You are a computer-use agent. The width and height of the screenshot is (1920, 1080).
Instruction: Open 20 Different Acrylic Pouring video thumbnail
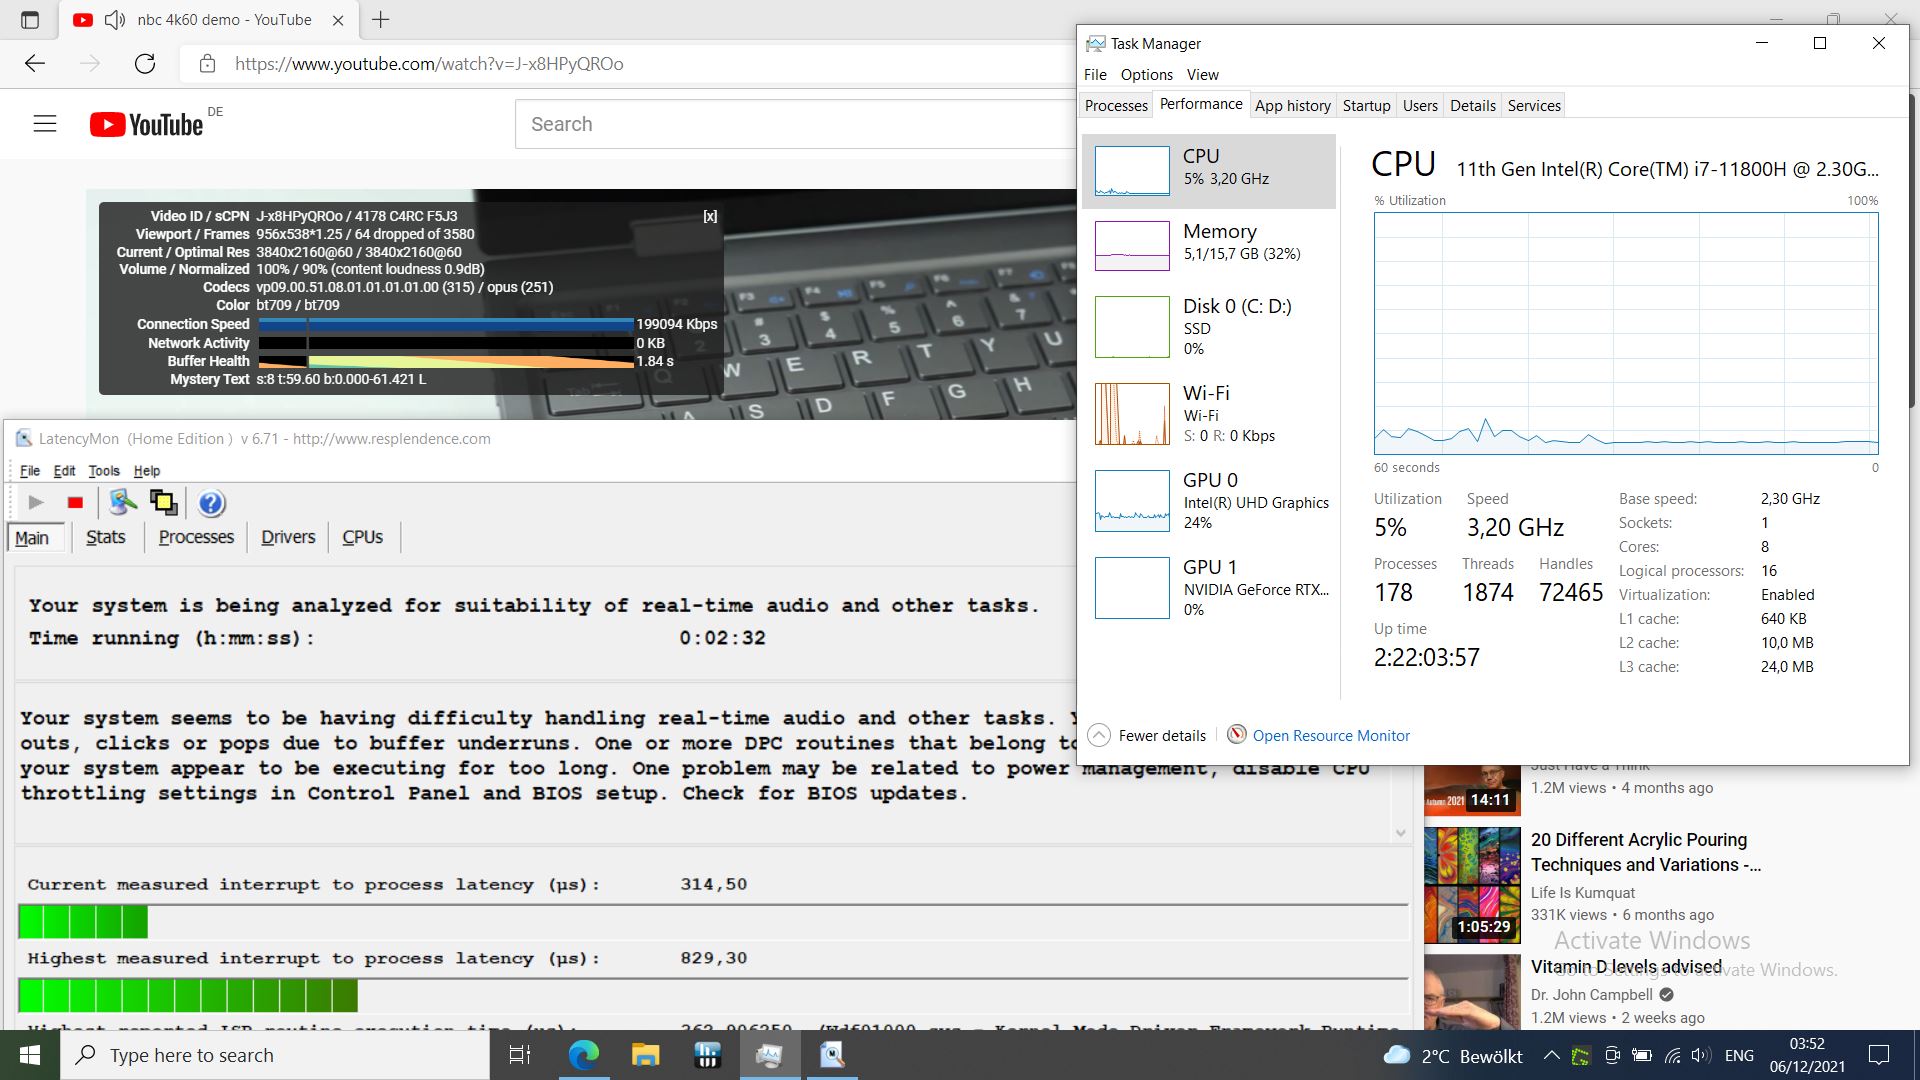pos(1472,885)
